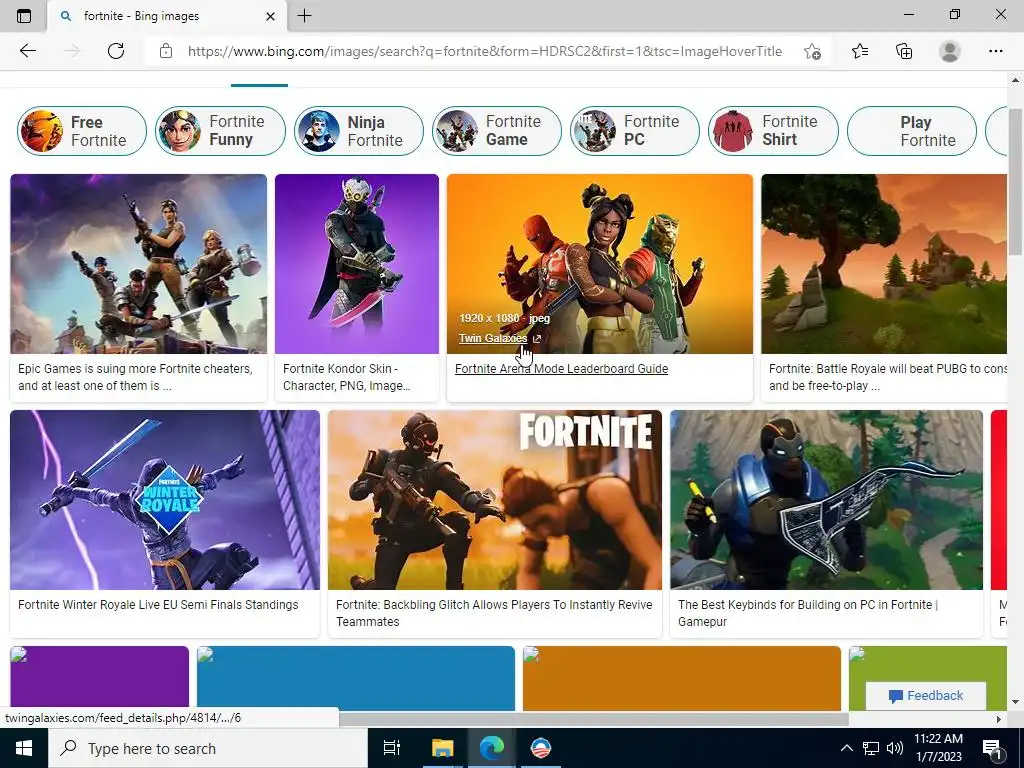
Task: Select the Free Fortnite suggestion chip
Action: coord(82,131)
